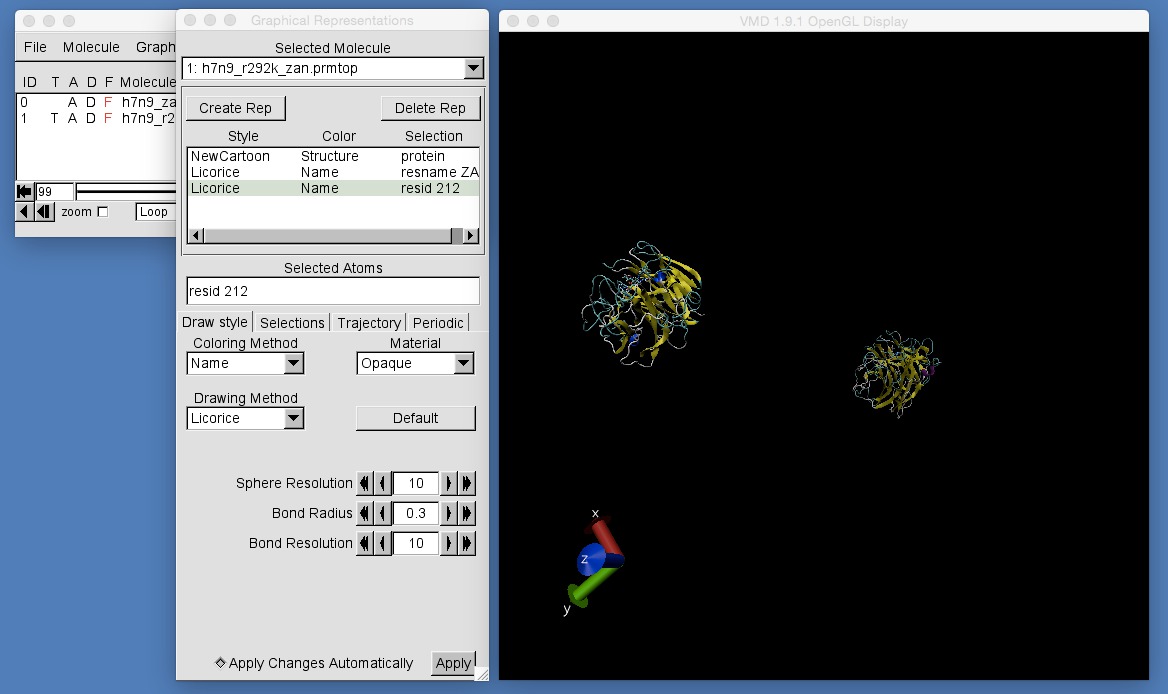Toggle Displayed flag for molecule 1

coord(91,118)
